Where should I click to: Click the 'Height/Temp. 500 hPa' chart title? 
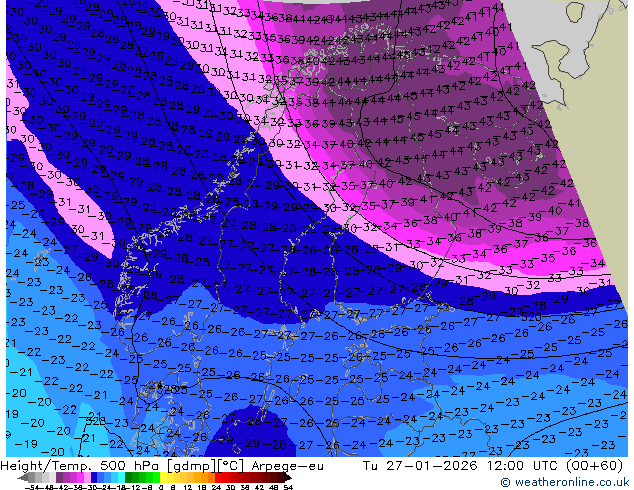click(80, 466)
